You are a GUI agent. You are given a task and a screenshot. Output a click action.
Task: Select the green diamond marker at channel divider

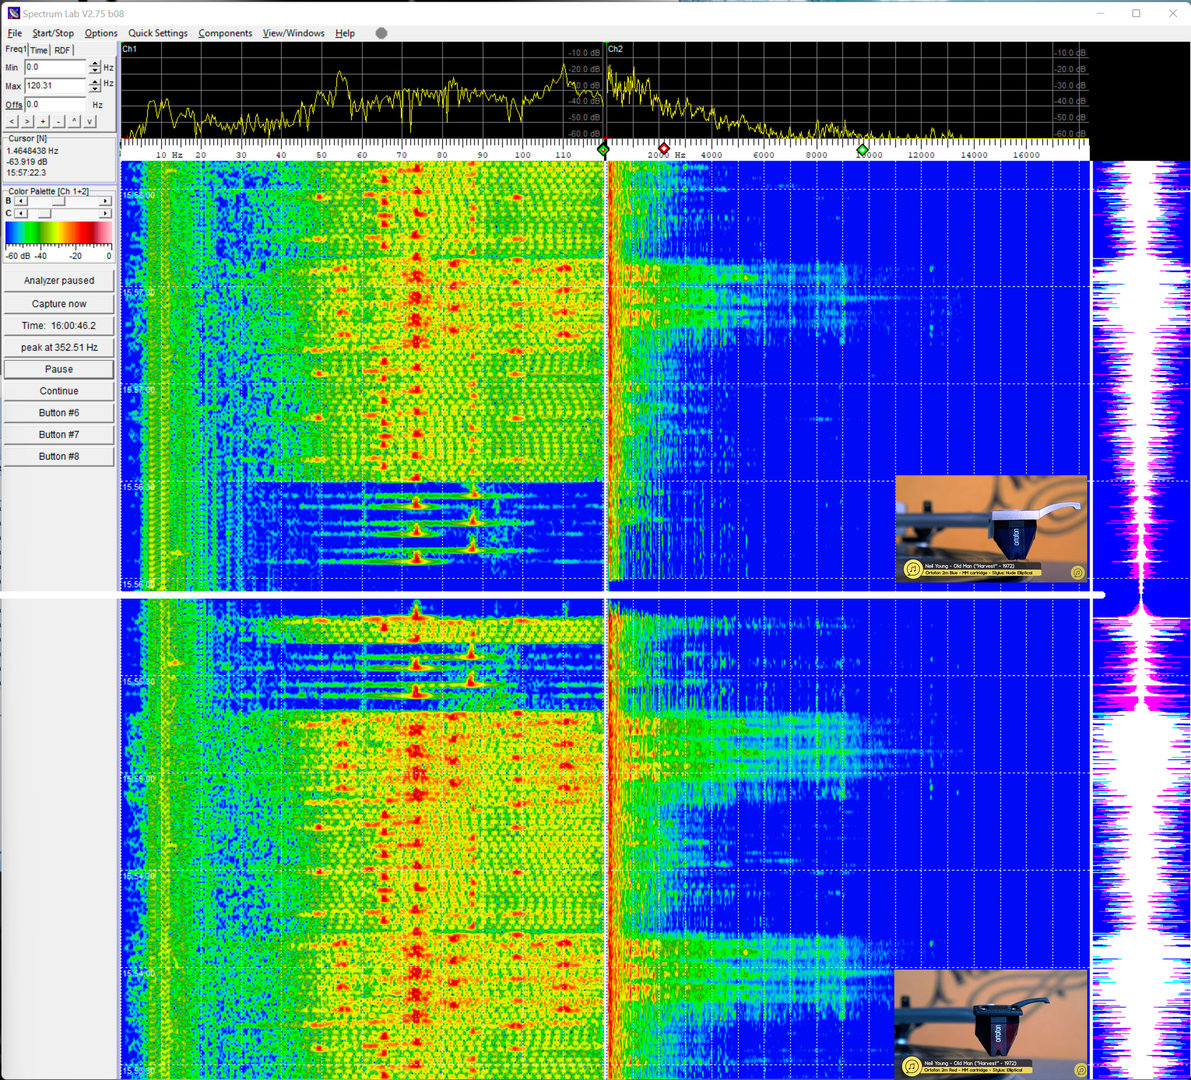coord(604,150)
